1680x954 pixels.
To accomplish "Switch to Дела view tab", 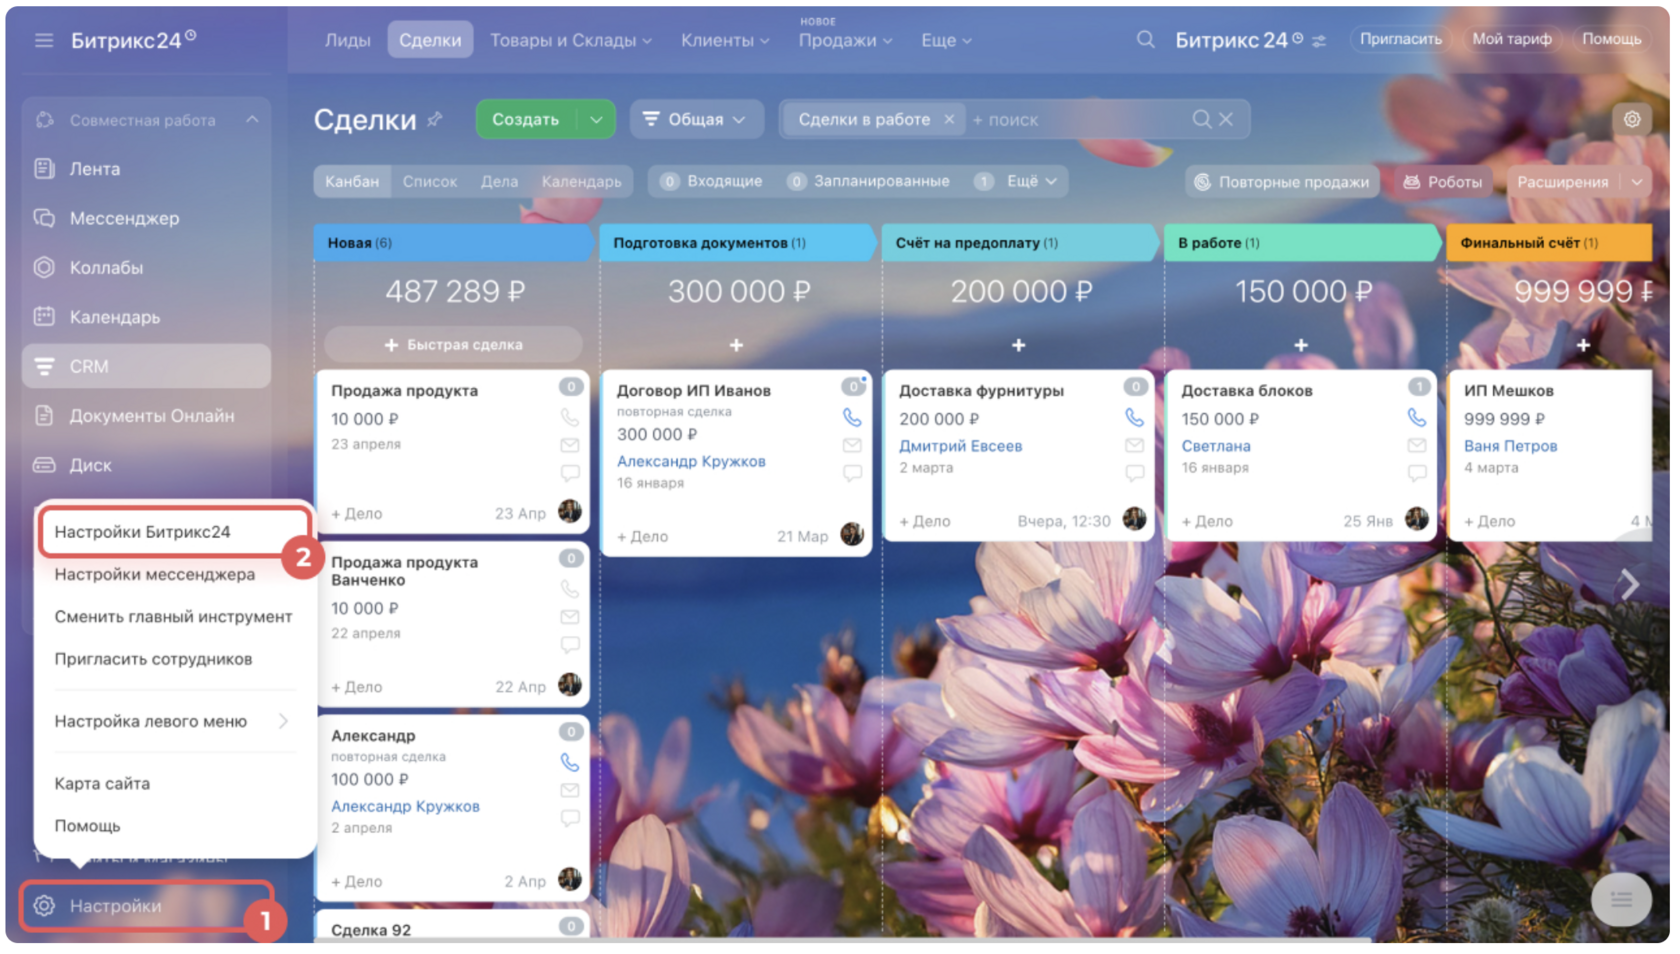I will [x=499, y=181].
